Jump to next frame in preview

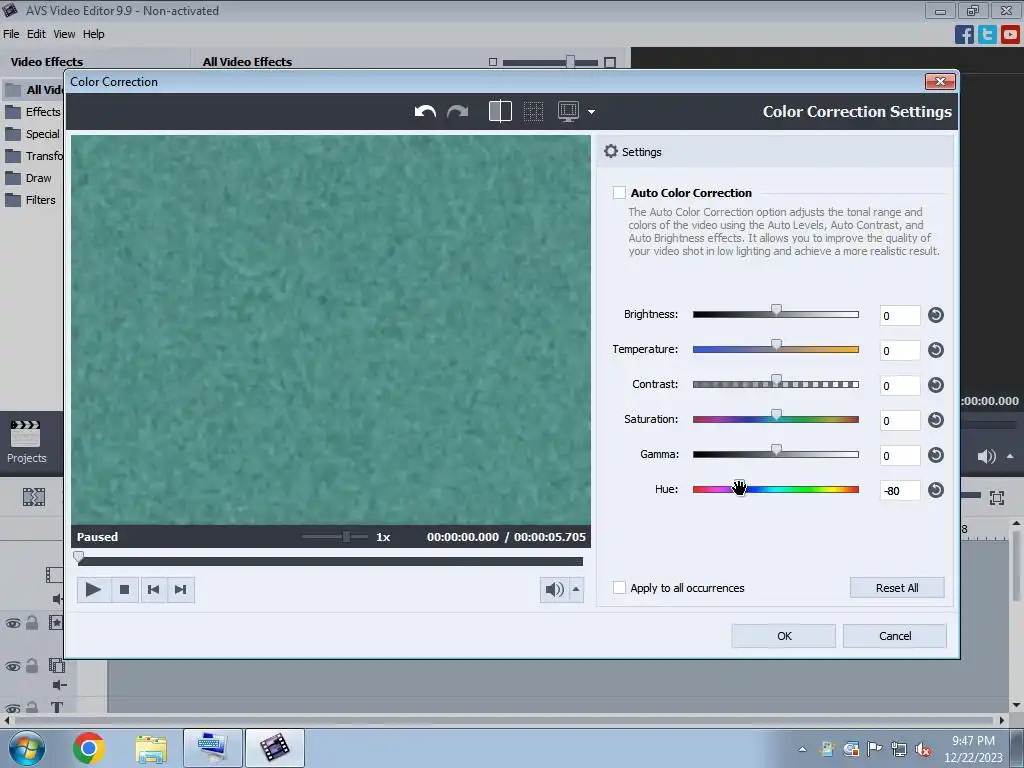coord(181,590)
